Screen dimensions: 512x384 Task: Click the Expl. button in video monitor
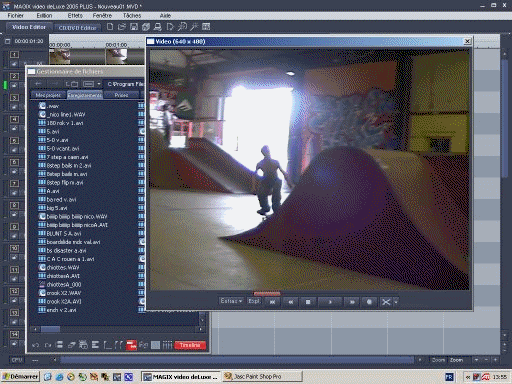[254, 301]
